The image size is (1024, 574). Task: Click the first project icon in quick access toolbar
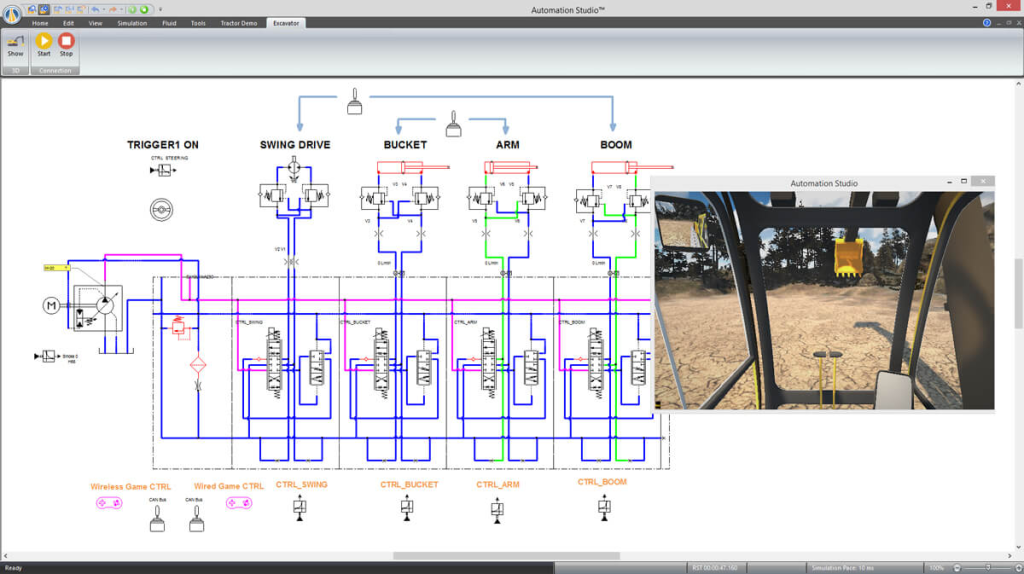click(31, 9)
